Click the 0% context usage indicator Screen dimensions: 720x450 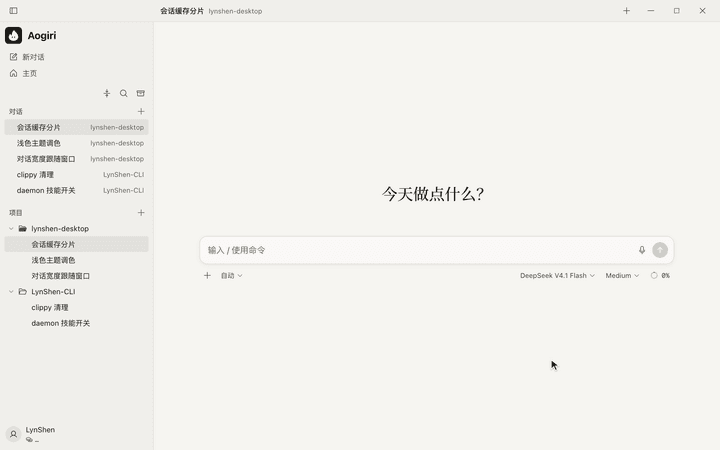[660, 276]
